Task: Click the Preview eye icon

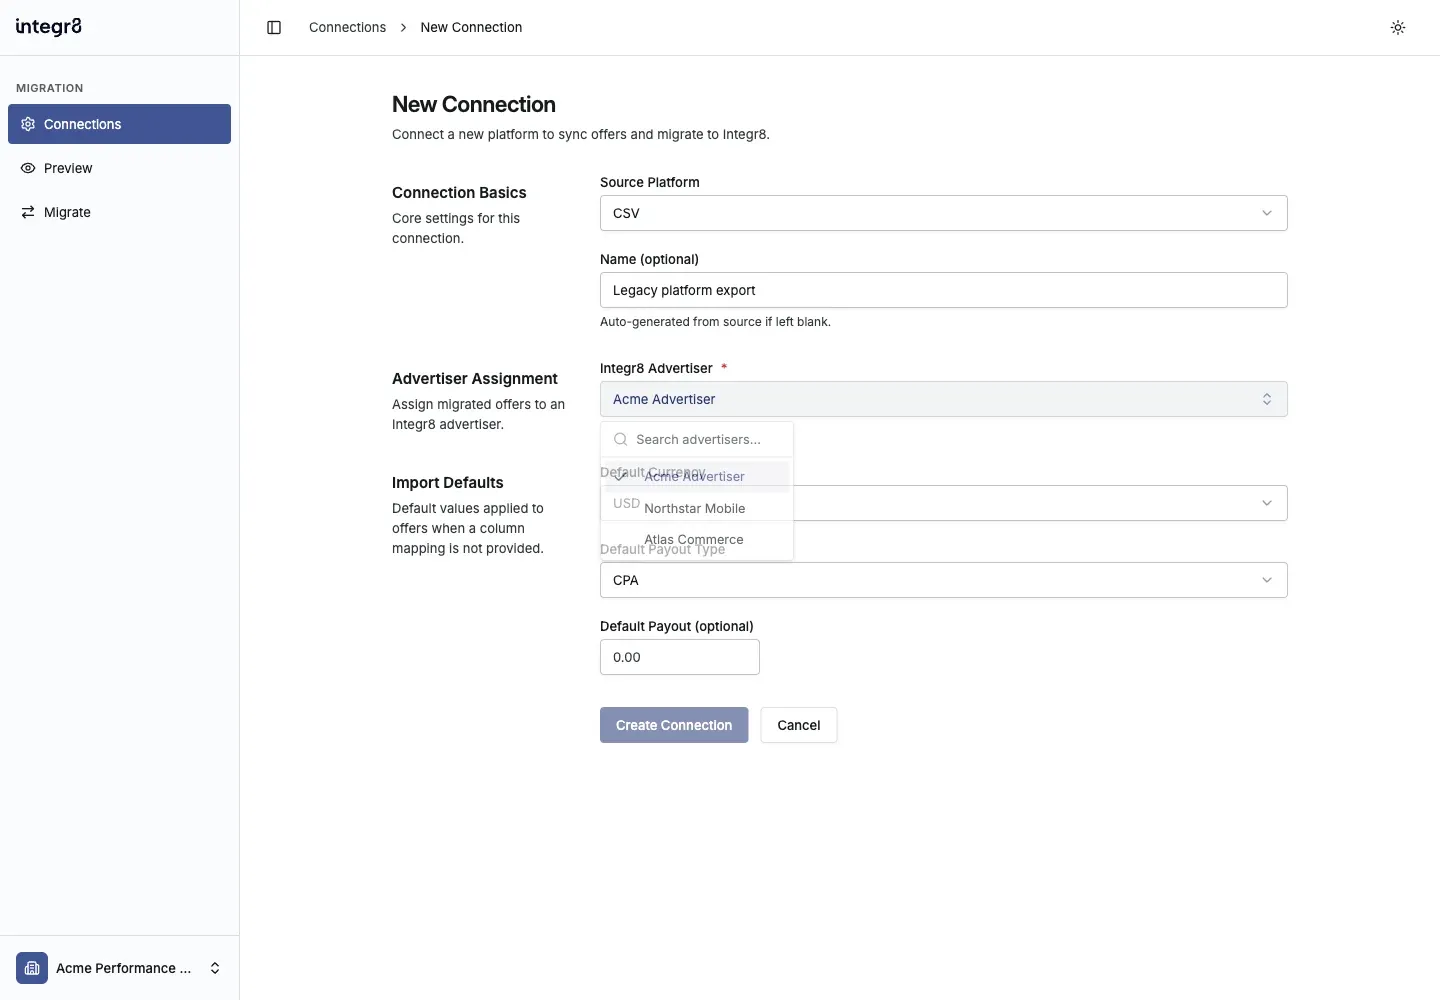Action: click(28, 168)
